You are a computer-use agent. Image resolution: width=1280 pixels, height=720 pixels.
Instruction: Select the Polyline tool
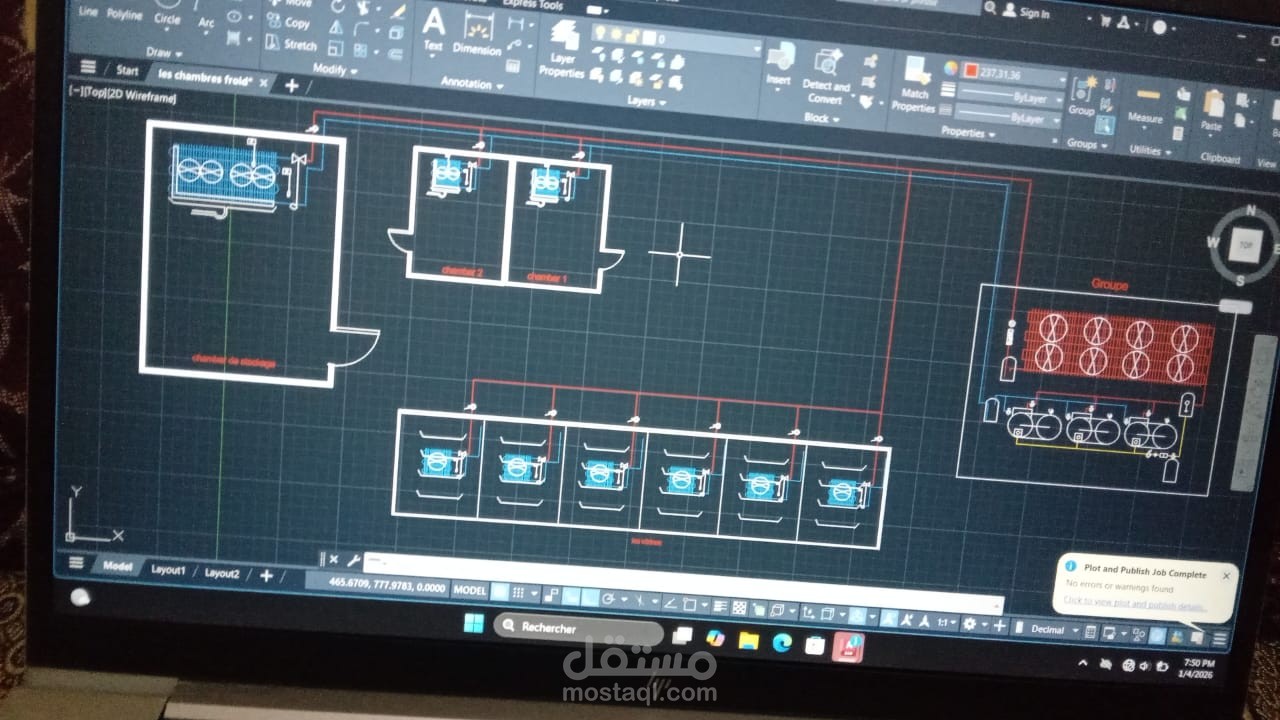click(x=123, y=15)
